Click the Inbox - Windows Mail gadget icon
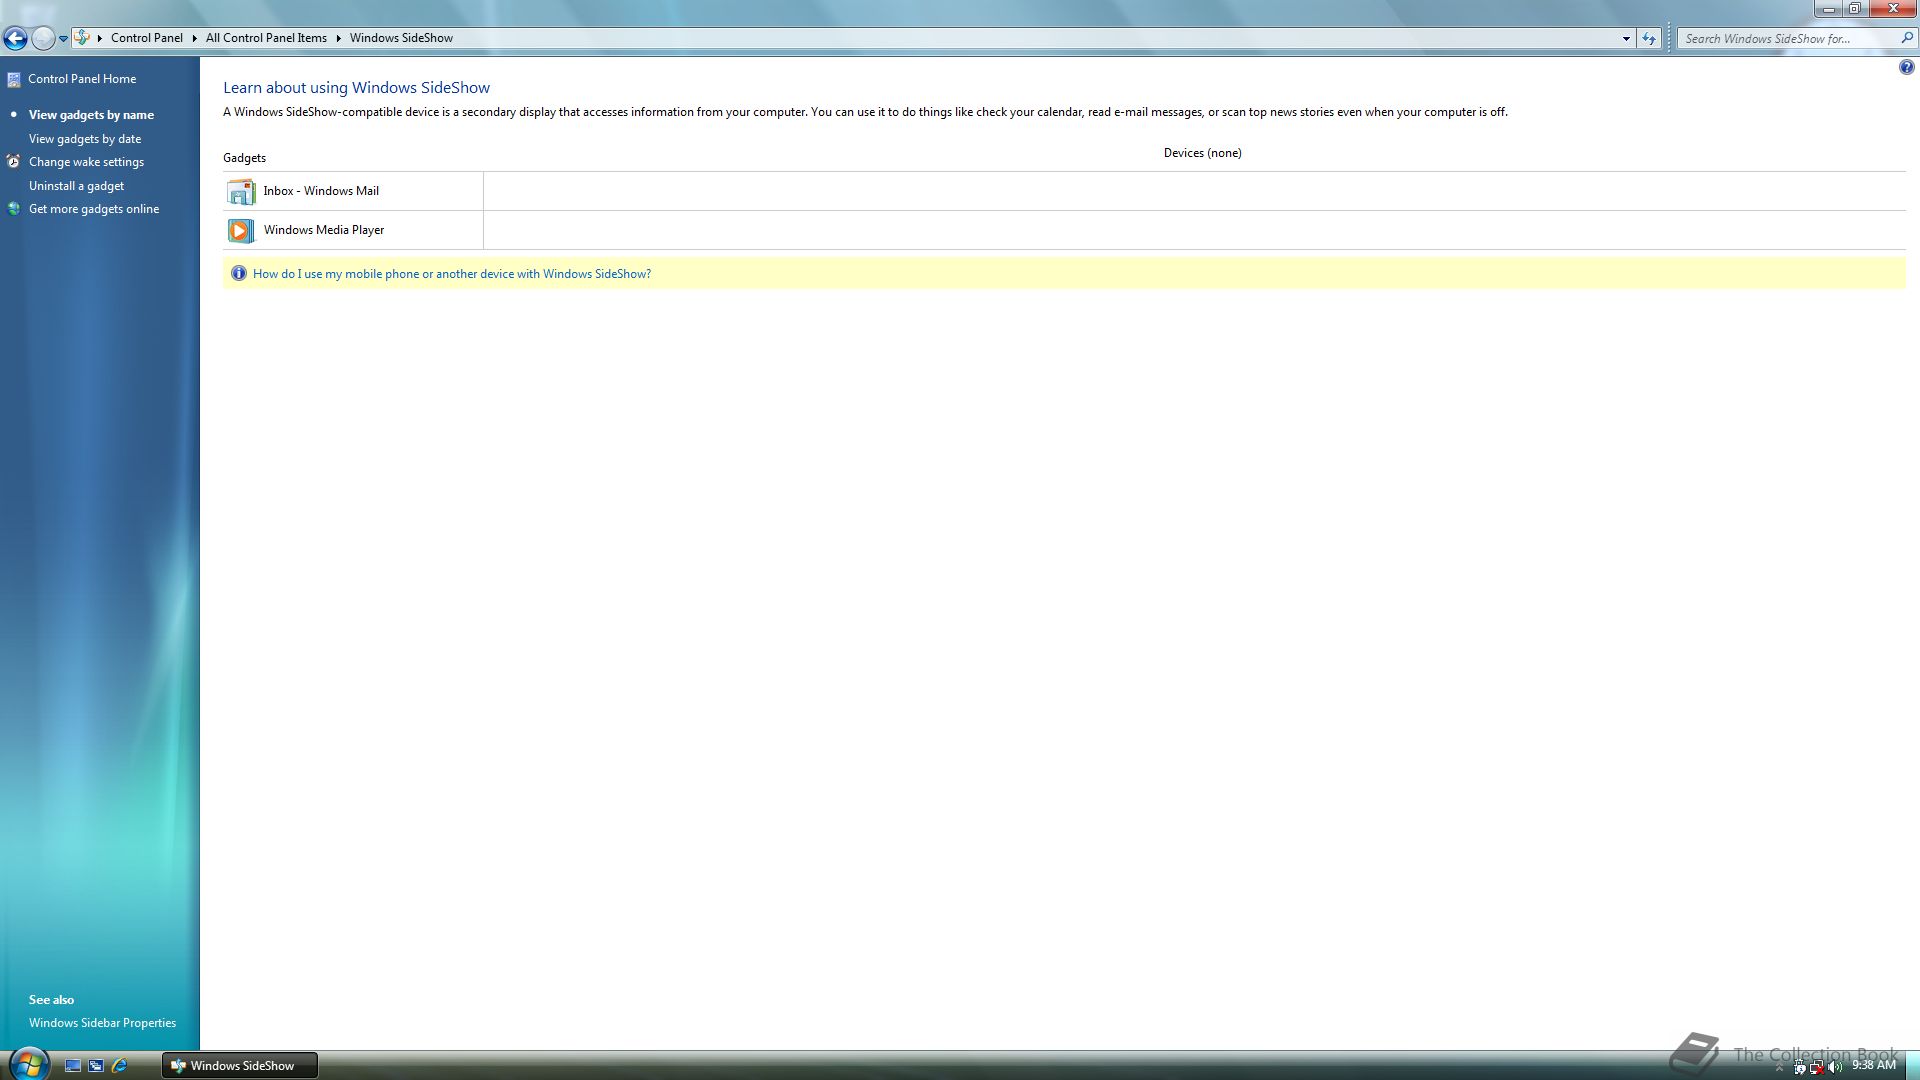The width and height of the screenshot is (1920, 1080). click(x=241, y=191)
